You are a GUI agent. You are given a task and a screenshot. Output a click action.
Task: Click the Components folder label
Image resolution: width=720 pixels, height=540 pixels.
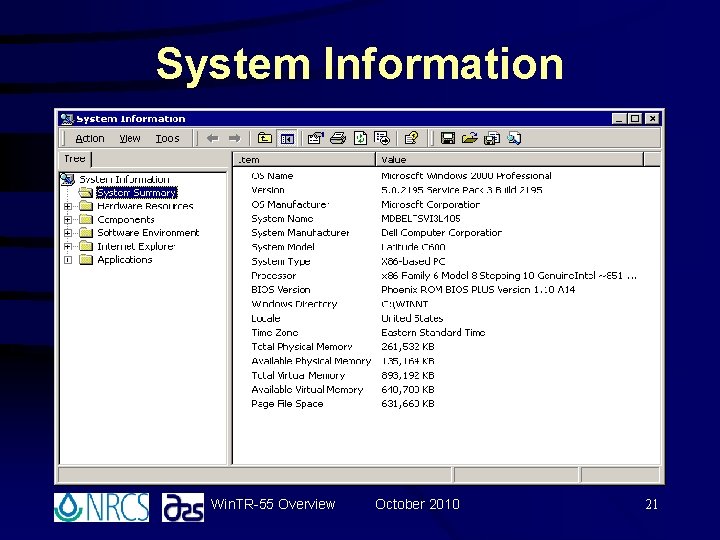[126, 219]
